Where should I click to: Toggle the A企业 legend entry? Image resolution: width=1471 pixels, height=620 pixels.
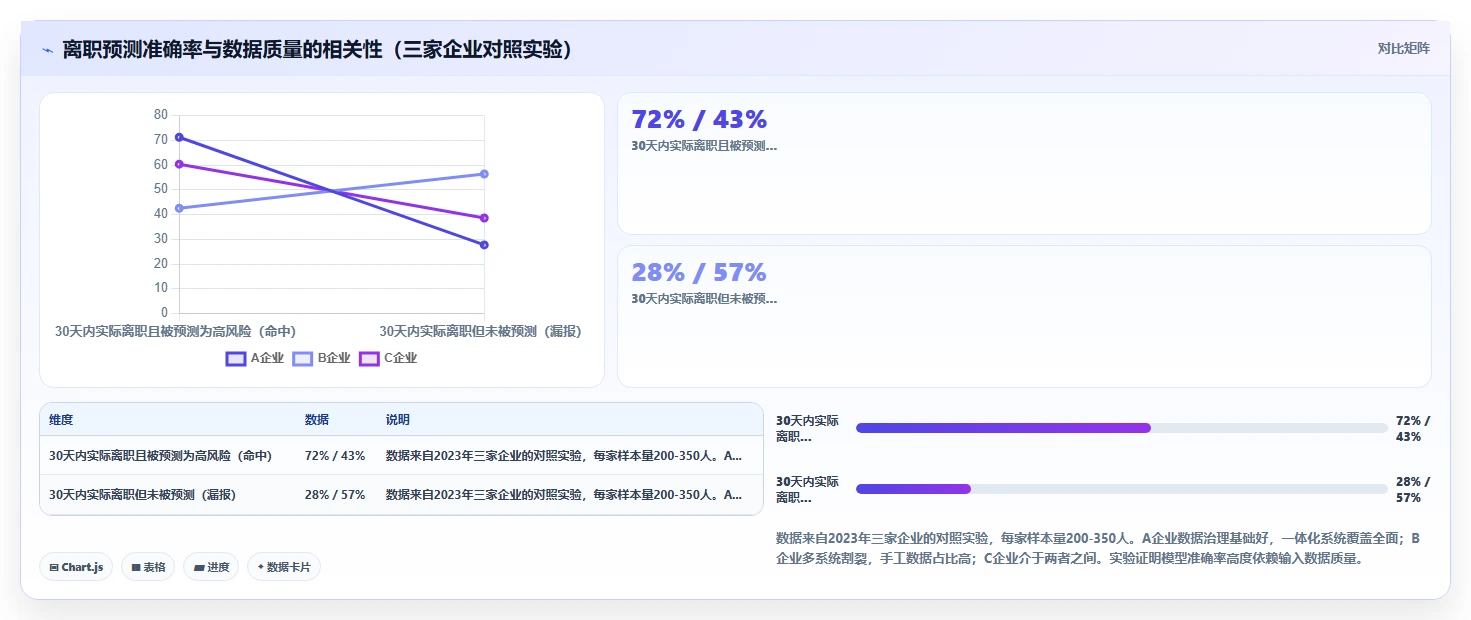(x=255, y=358)
